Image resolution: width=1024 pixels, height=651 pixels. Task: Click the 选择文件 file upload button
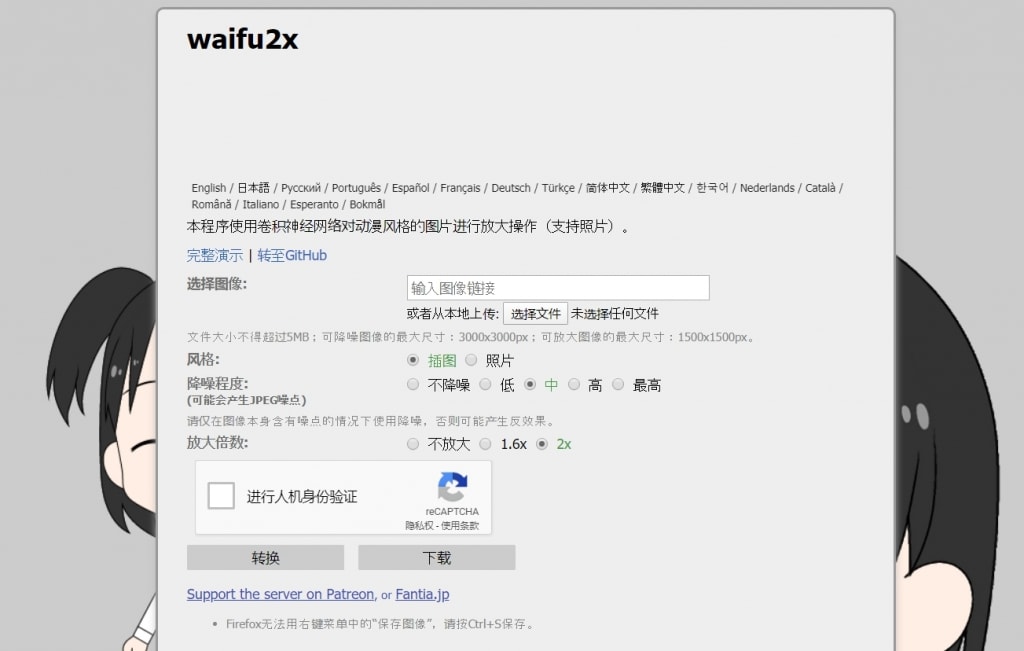(x=536, y=314)
